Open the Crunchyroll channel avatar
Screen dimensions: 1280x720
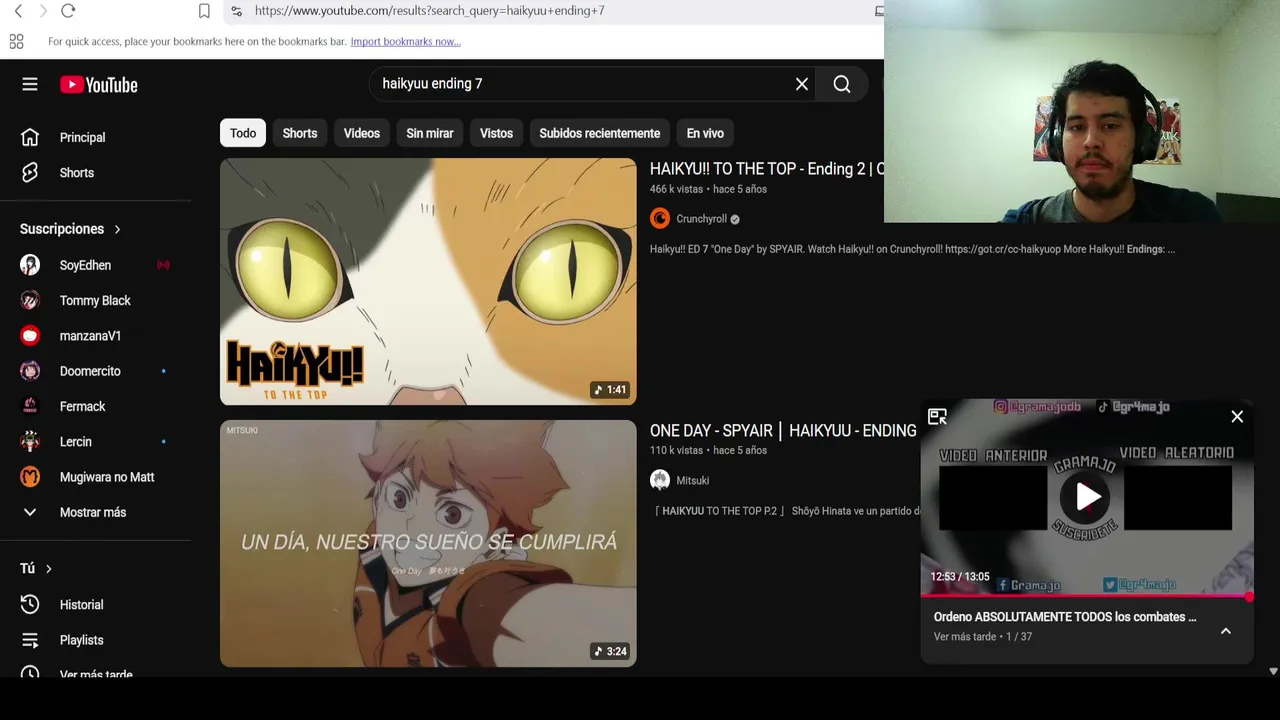pyautogui.click(x=660, y=219)
